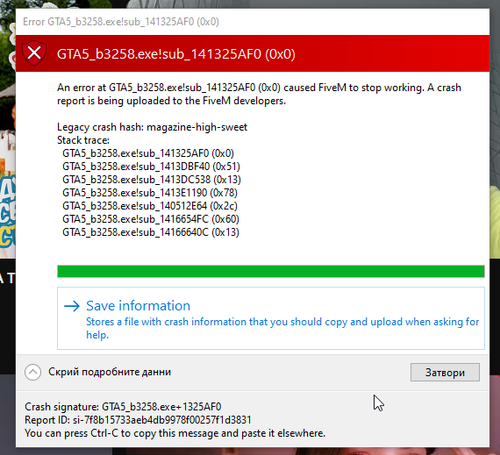Click the red error shield icon

34,53
